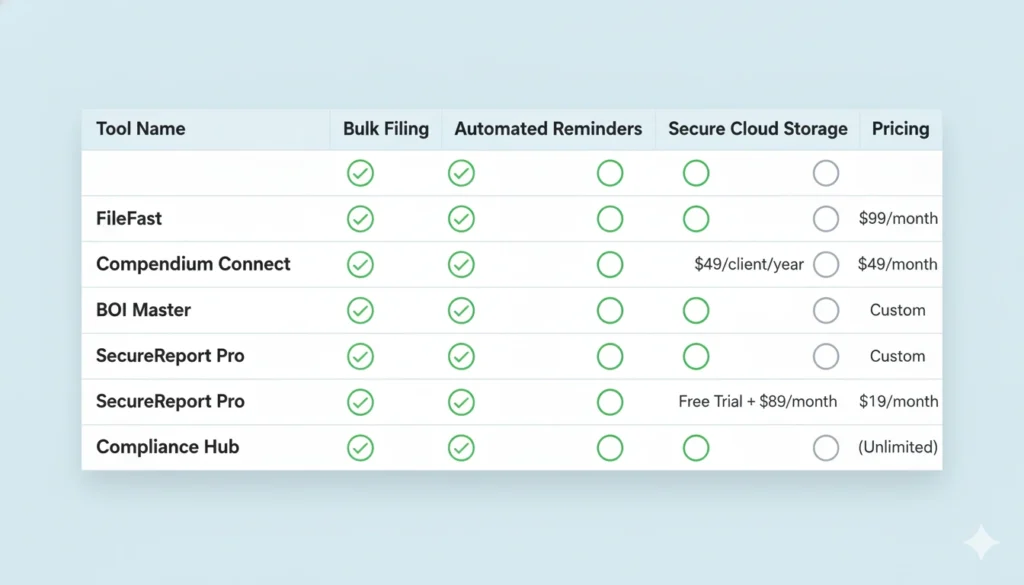Screen dimensions: 1024x585
Task: Open the BOI Master tool name
Action: (143, 310)
